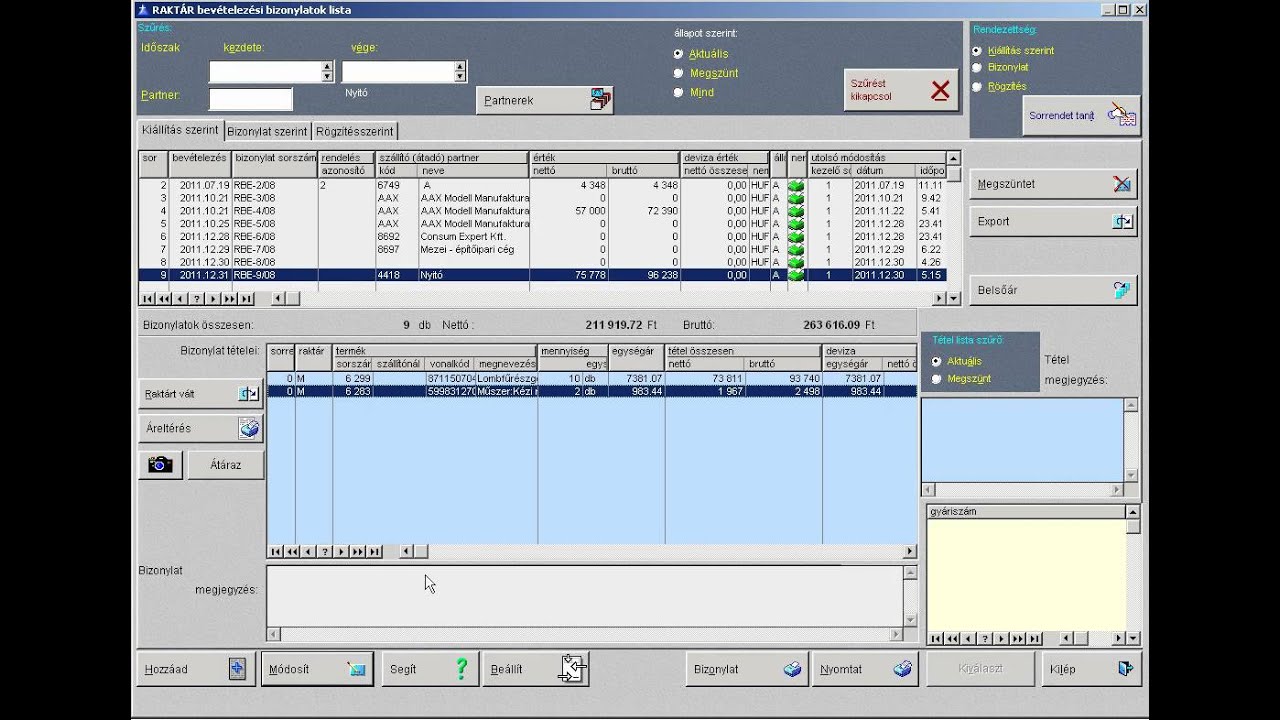Image resolution: width=1280 pixels, height=720 pixels.
Task: Click the disabled Kiválaszt button
Action: (x=981, y=669)
